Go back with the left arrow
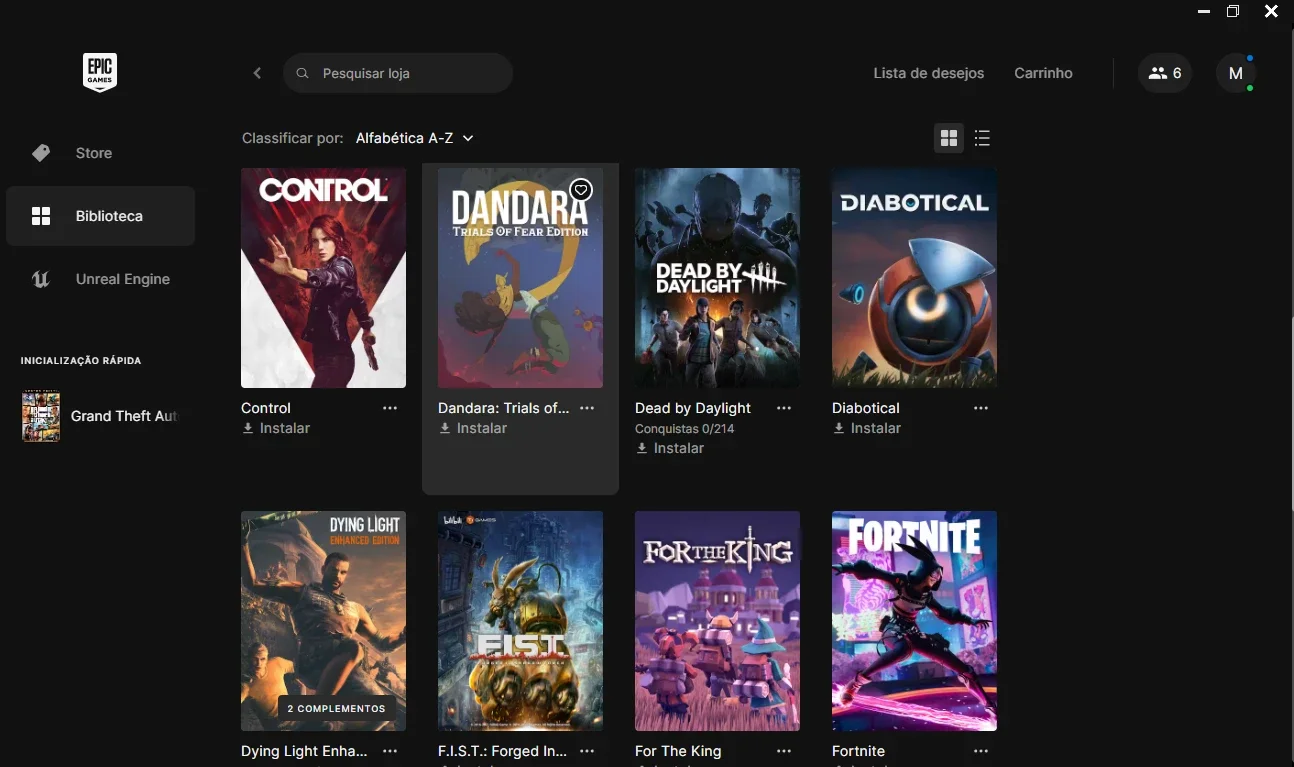 (257, 73)
